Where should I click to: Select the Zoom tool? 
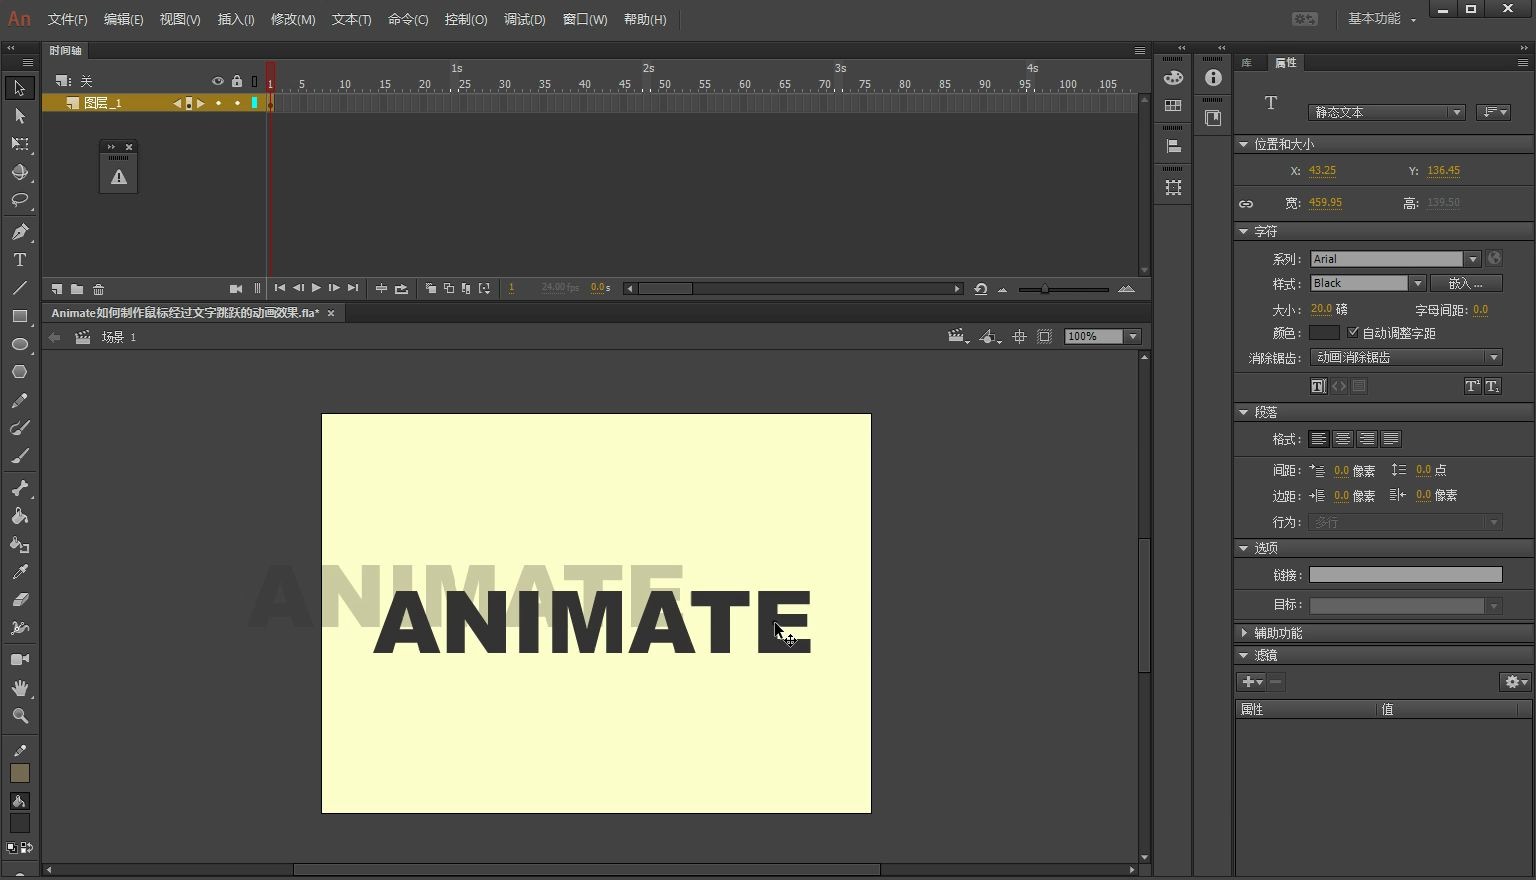(x=19, y=716)
